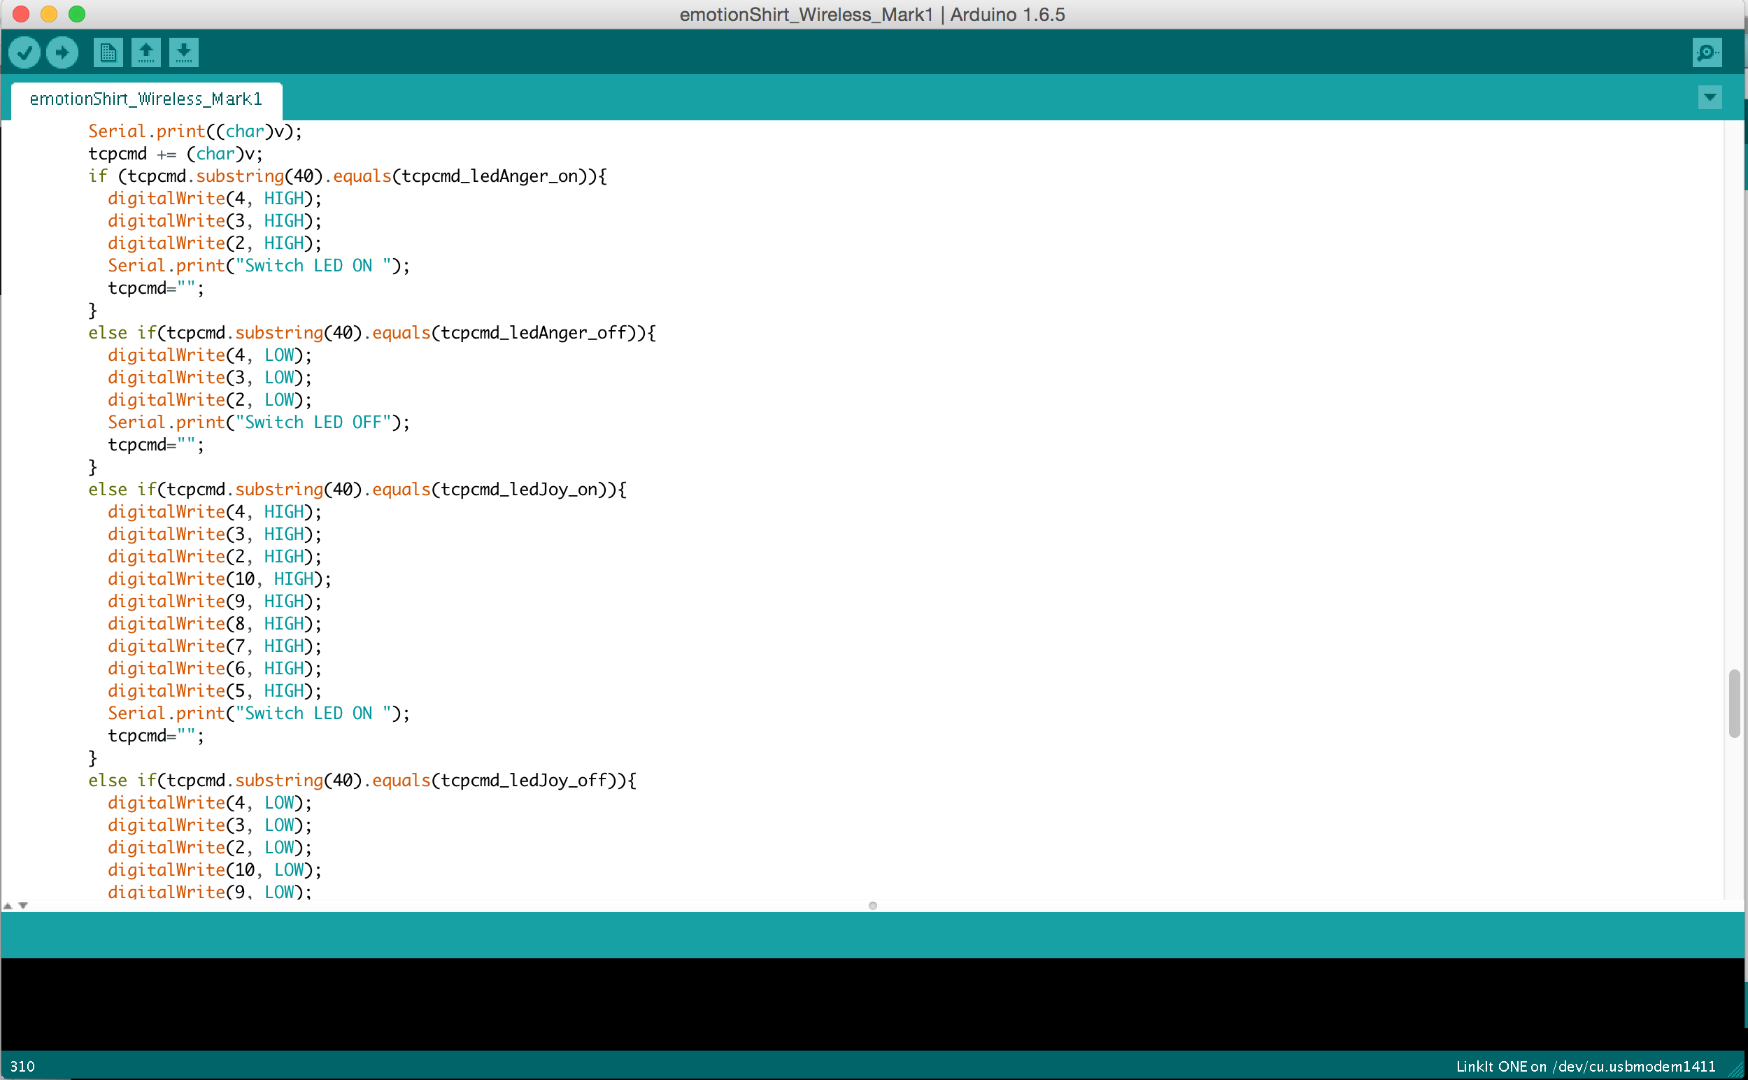Click line 'digitalWrite(6, HIGH);'

click(x=215, y=668)
